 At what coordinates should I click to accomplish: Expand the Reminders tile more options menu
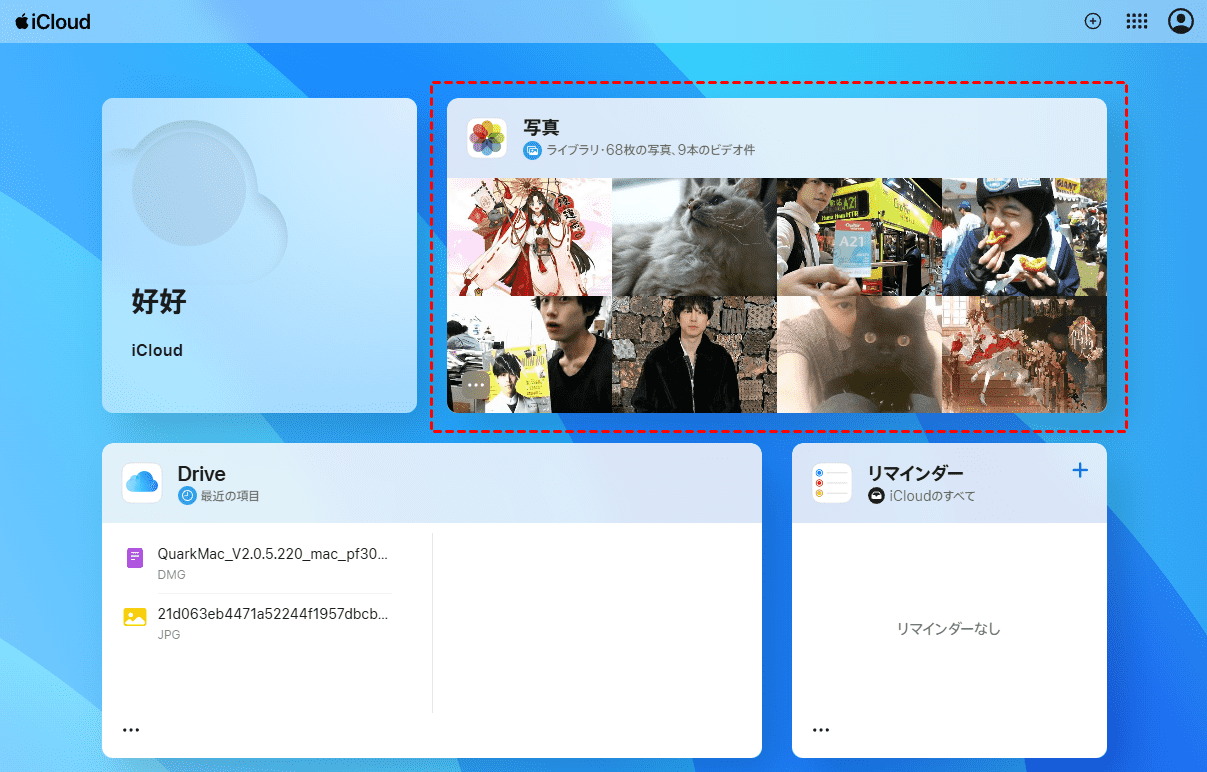coord(821,730)
